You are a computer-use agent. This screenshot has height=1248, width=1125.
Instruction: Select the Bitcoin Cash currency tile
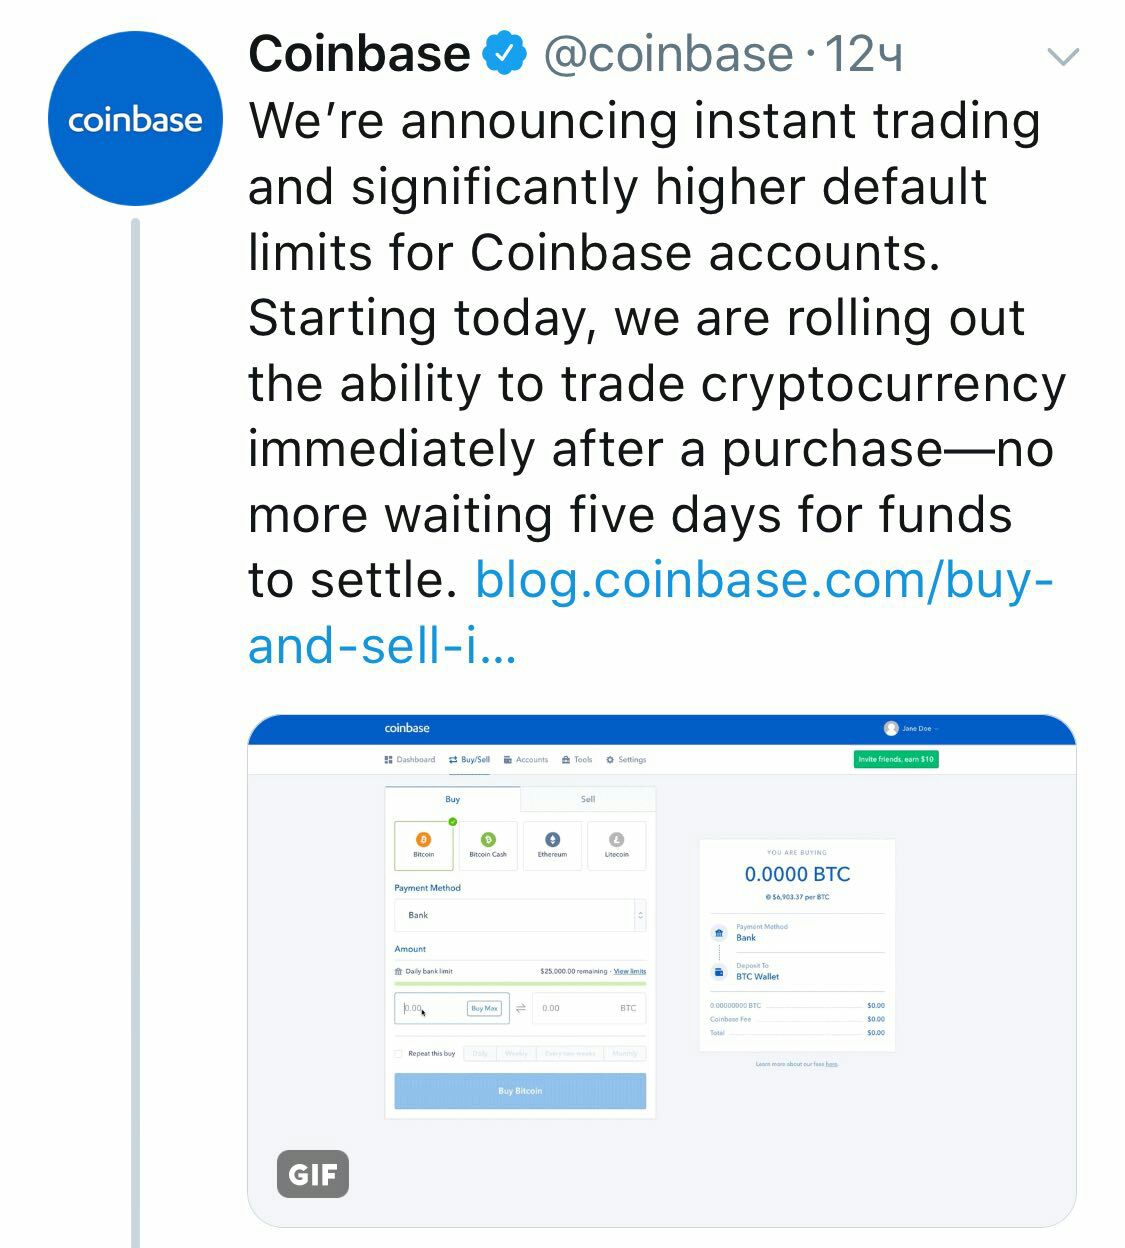(x=488, y=846)
